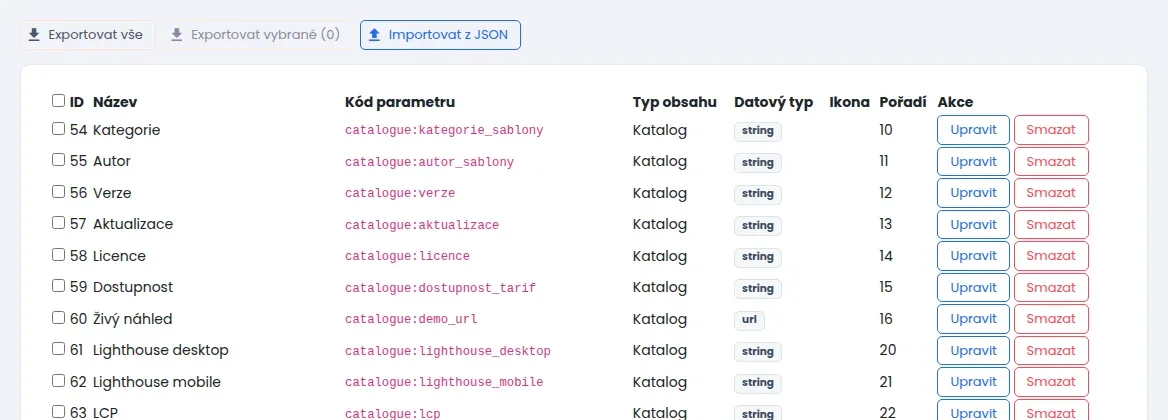Click code catalogue:licence
The image size is (1168, 420).
click(407, 256)
